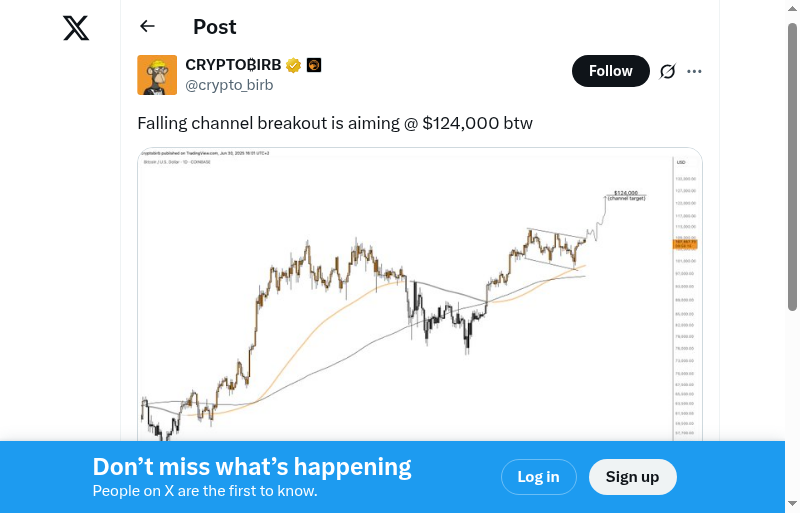Click the $124,000 channel target label in the chart
This screenshot has width=800, height=513.
pyautogui.click(x=626, y=194)
